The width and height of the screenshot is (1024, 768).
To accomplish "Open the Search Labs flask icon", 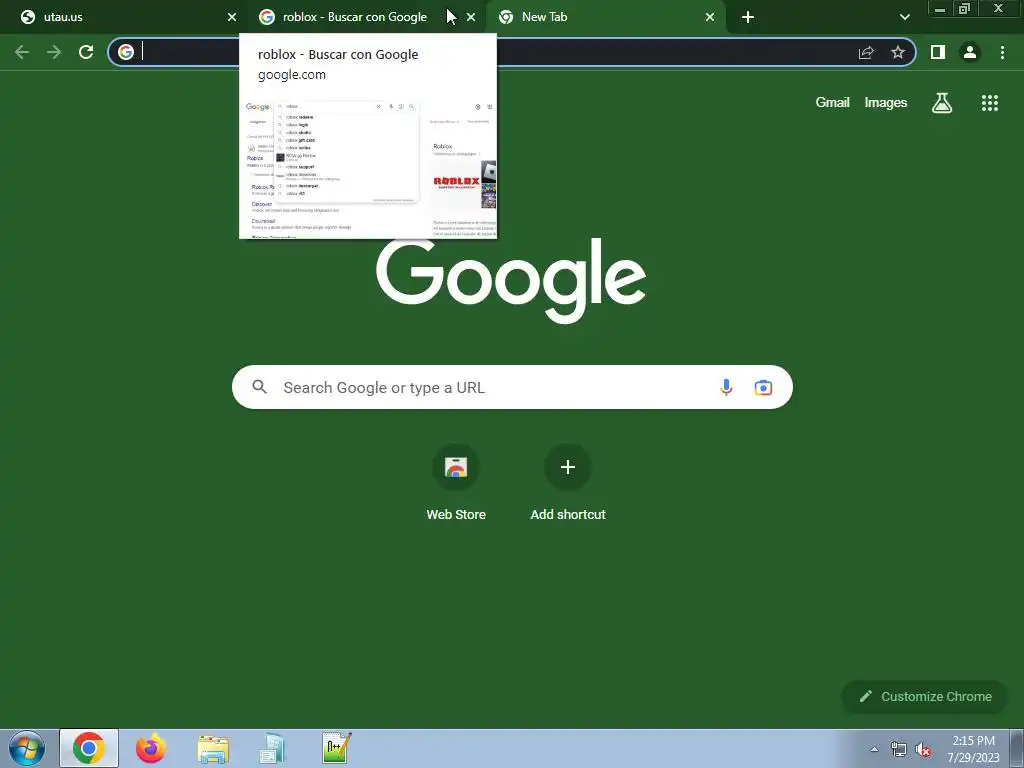I will pos(942,103).
